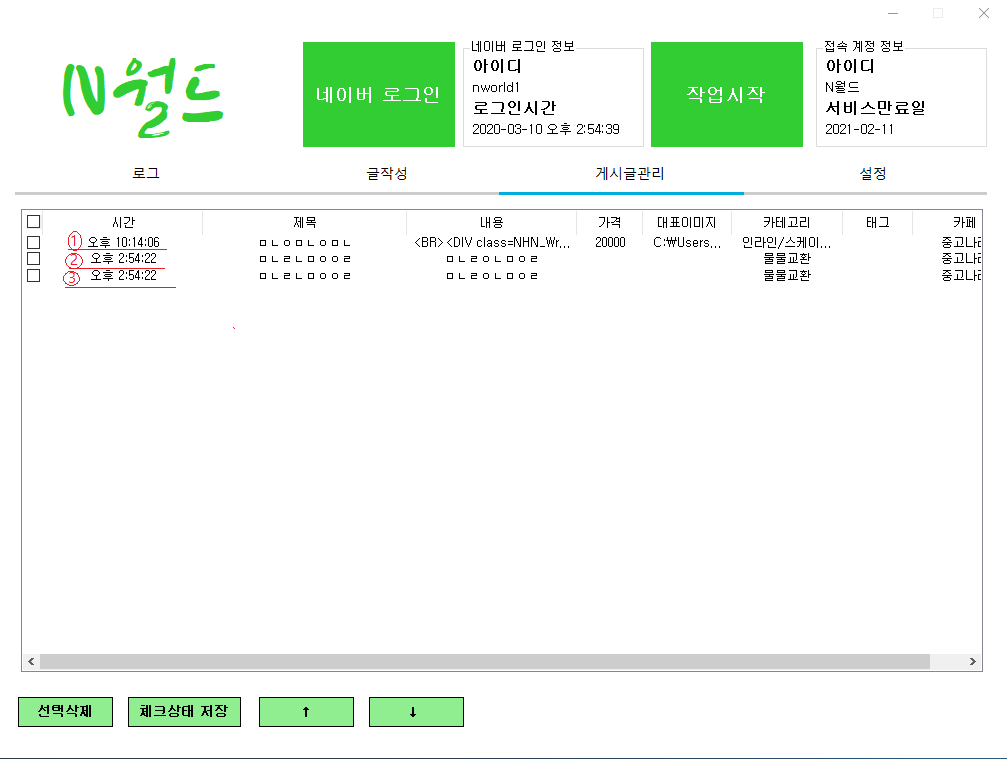Click the Naver ID text nworld1
This screenshot has width=1007, height=759.
coord(496,87)
